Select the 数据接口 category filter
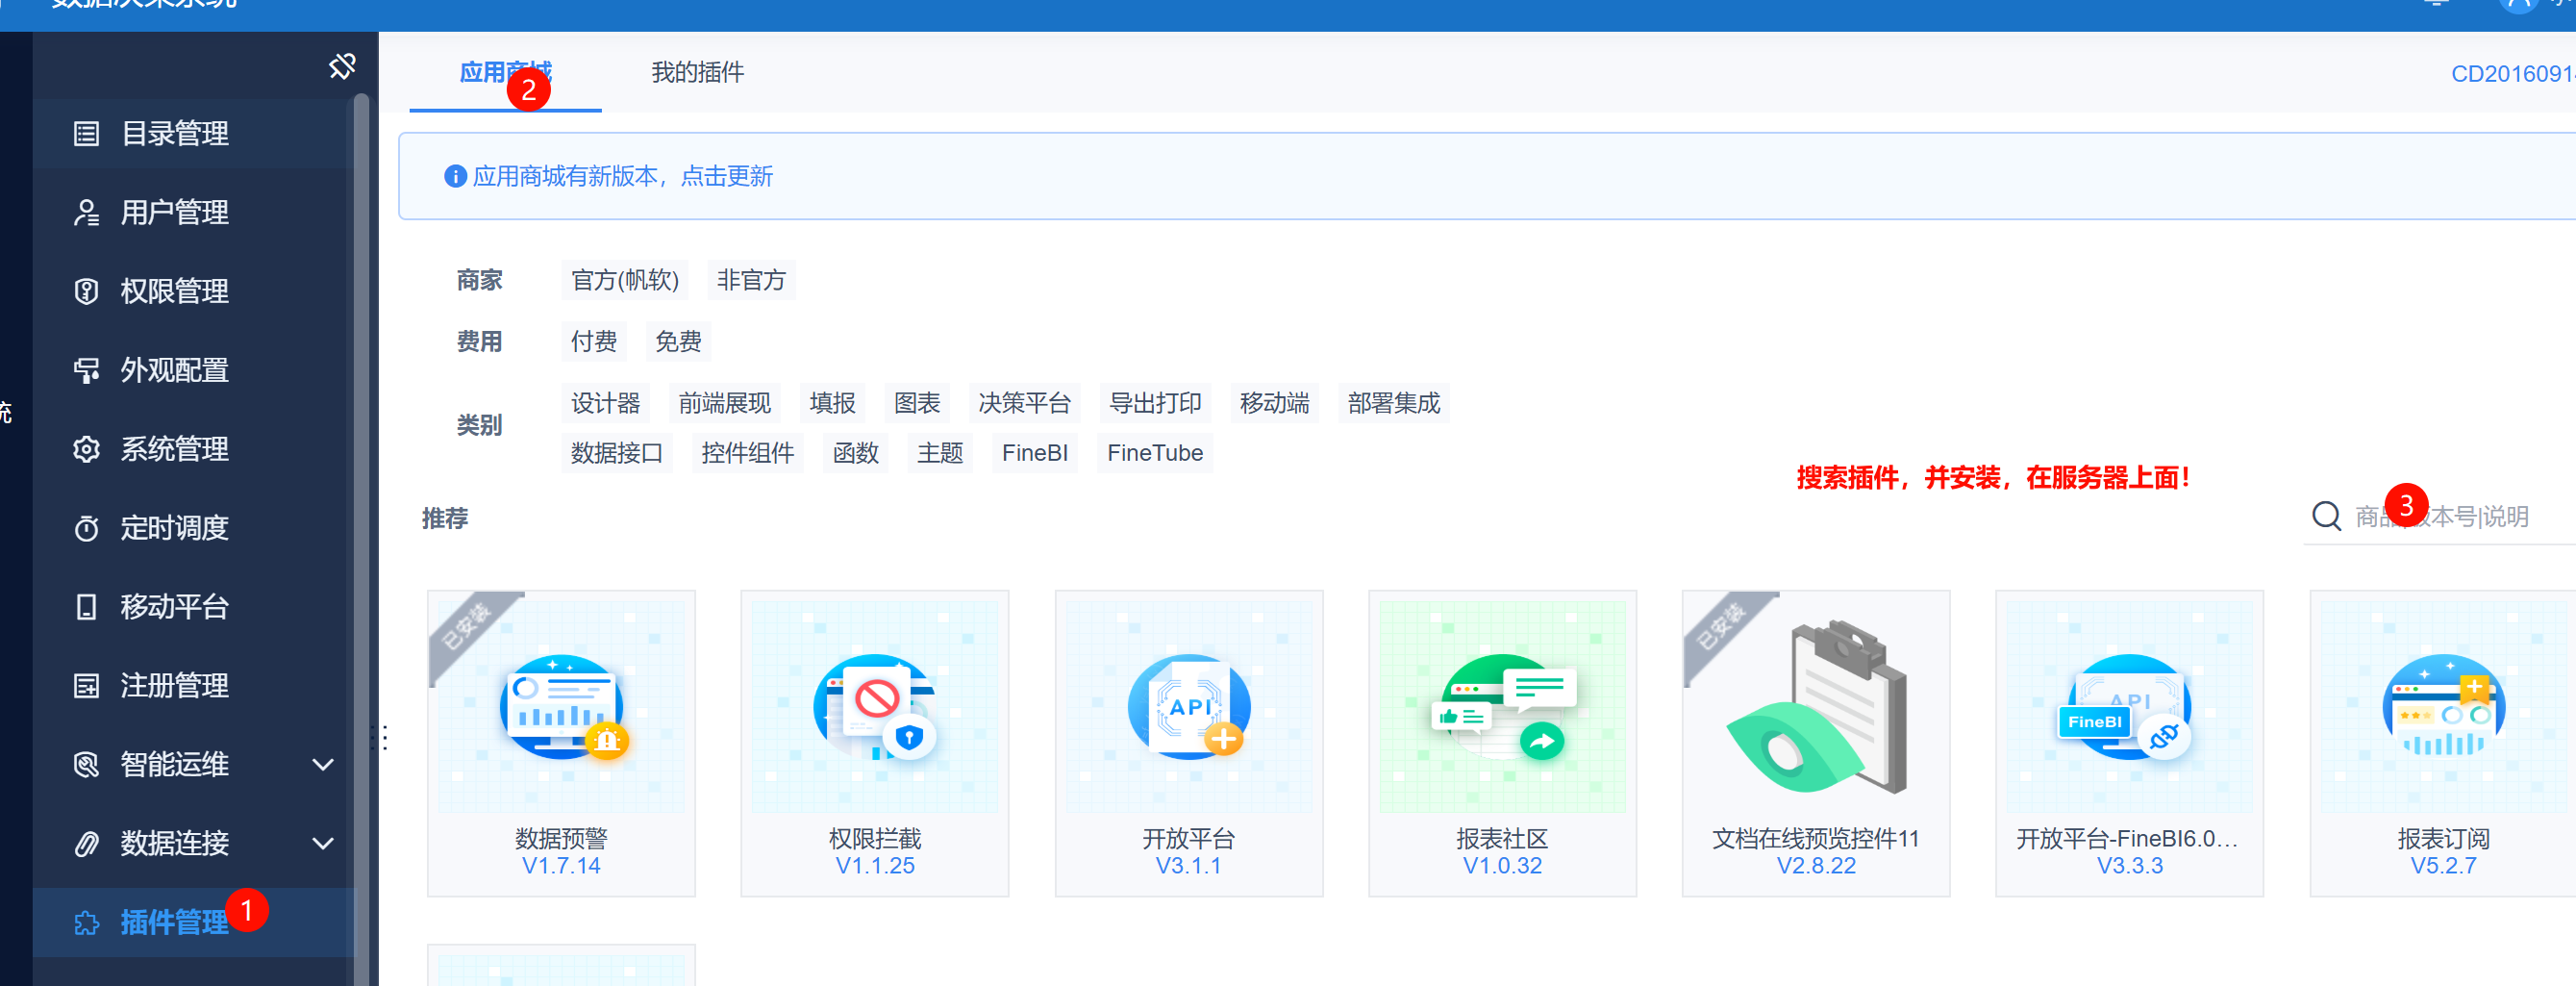 pyautogui.click(x=617, y=454)
